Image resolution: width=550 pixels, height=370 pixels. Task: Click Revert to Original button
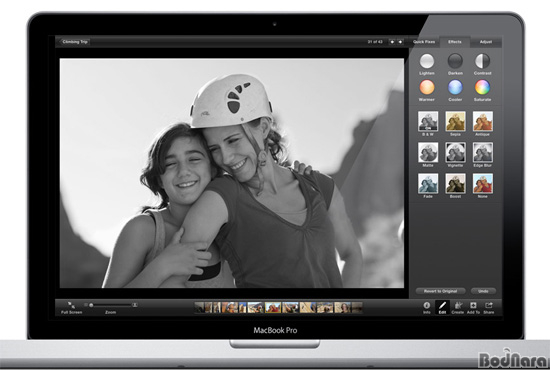click(441, 291)
